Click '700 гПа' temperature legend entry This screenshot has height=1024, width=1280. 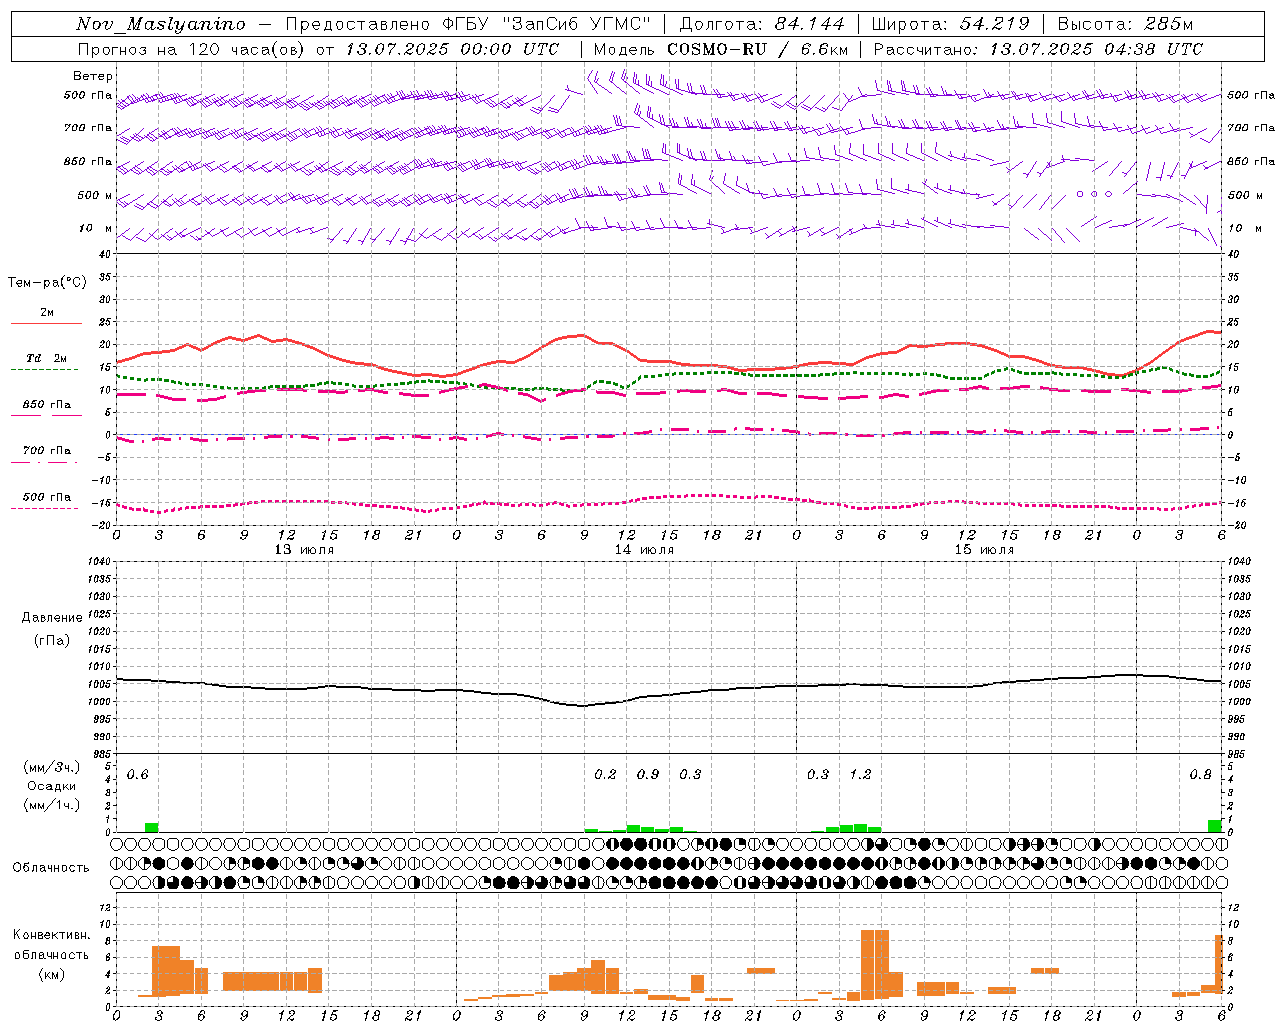pyautogui.click(x=47, y=451)
